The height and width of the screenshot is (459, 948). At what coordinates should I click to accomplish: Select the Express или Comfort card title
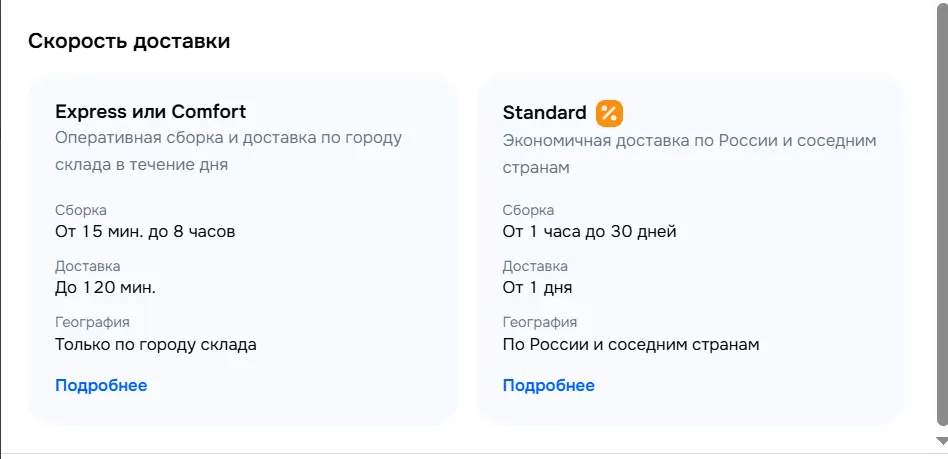click(150, 111)
